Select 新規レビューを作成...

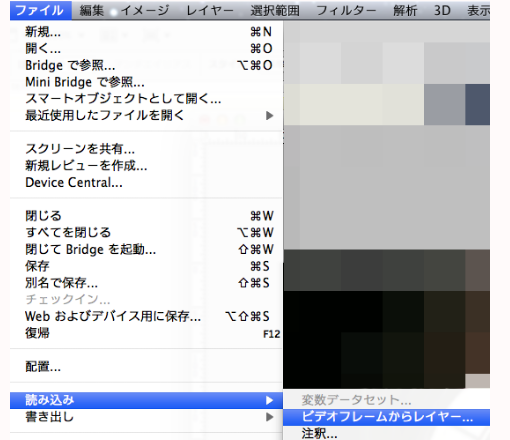point(146,165)
